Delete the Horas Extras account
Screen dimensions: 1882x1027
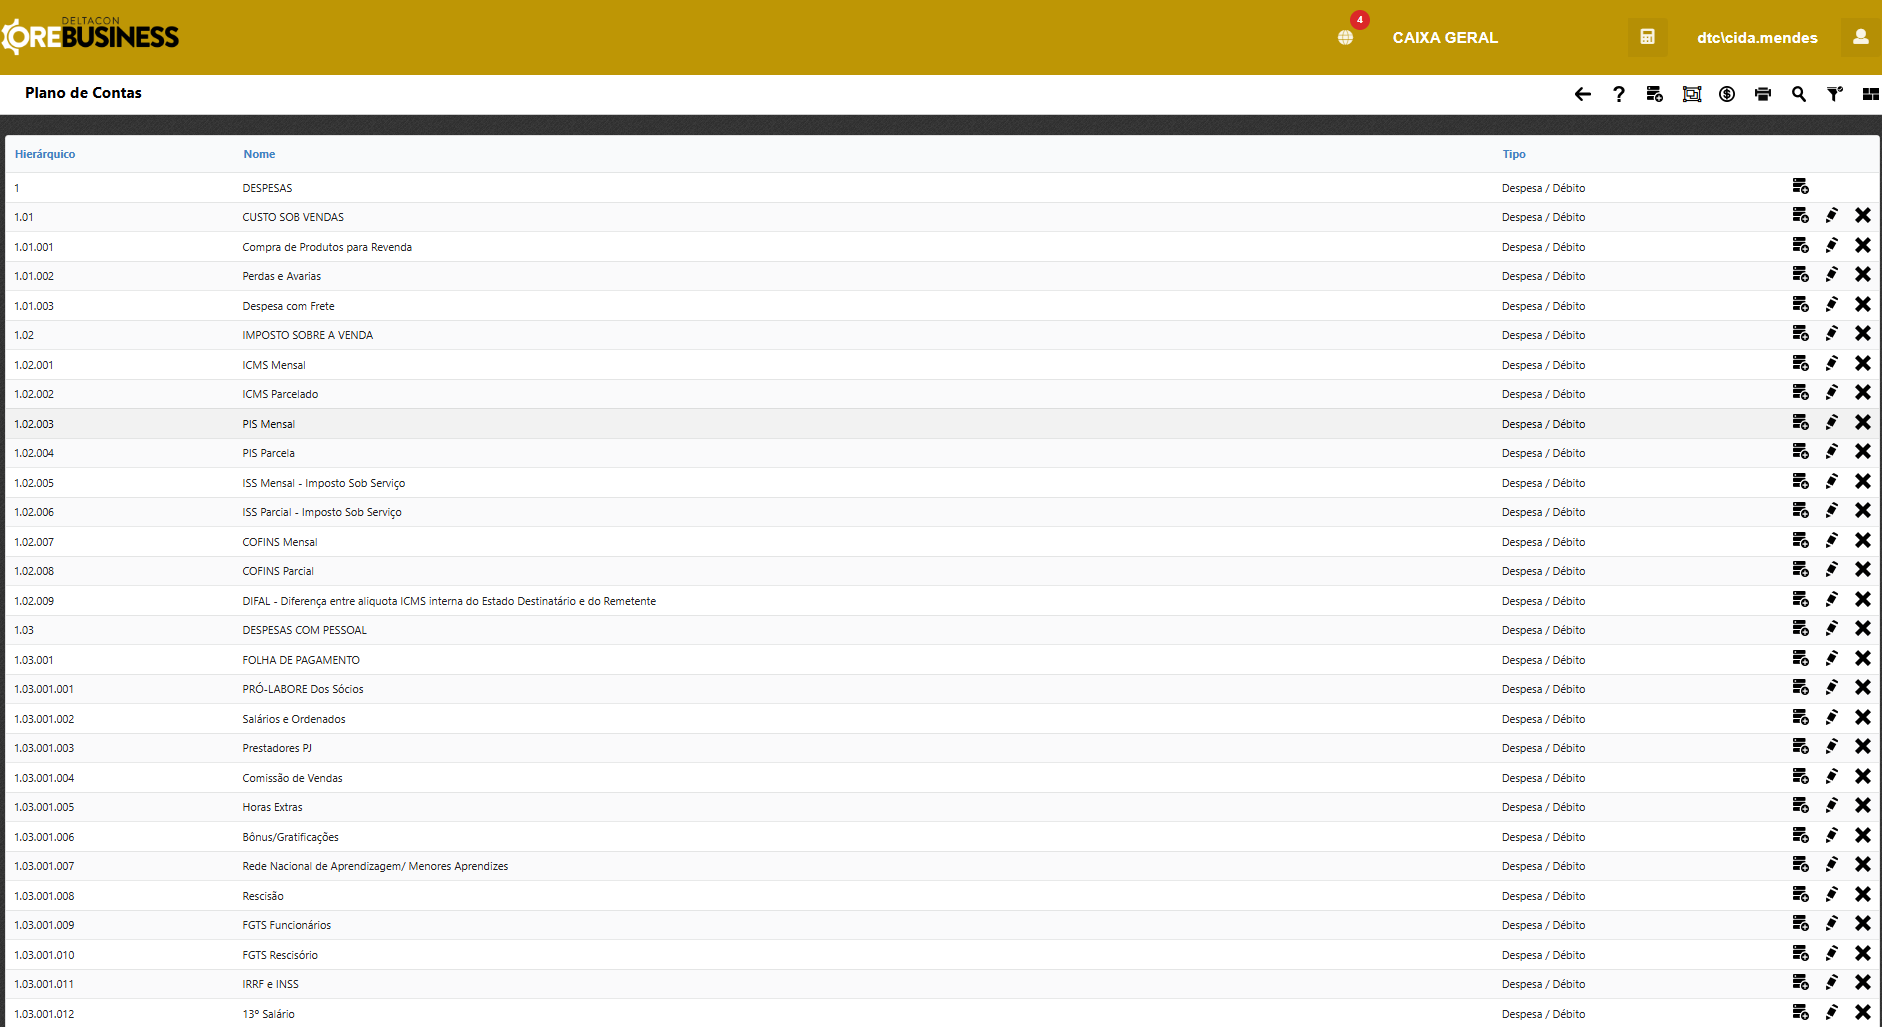(1862, 806)
